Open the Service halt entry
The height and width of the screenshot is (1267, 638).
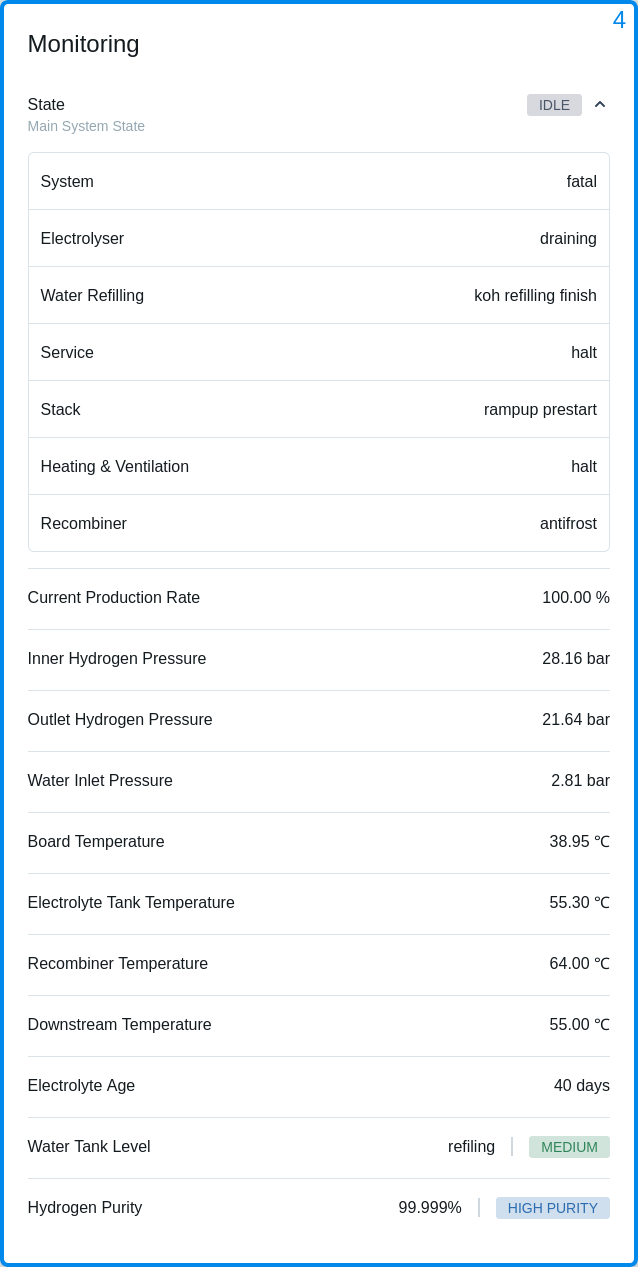(318, 352)
